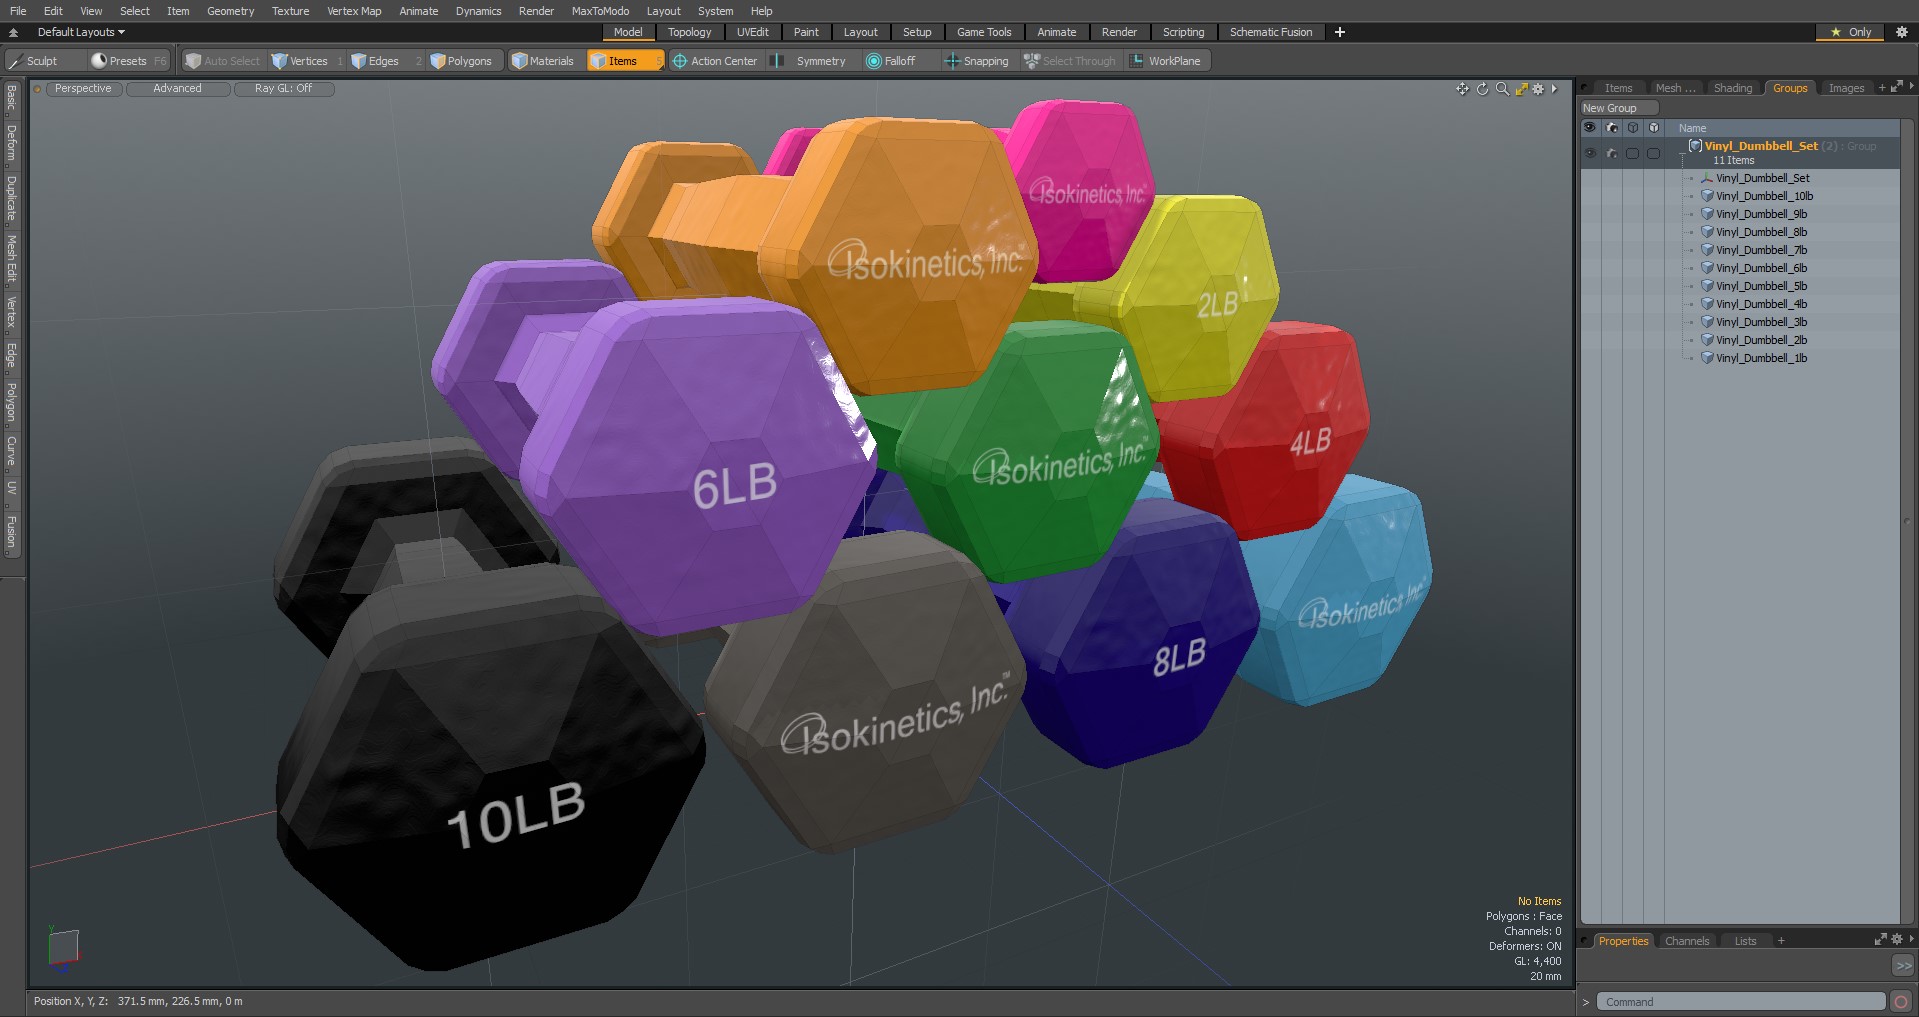Open the Ray GL: Off dropdown
This screenshot has width=1919, height=1017.
coord(283,89)
